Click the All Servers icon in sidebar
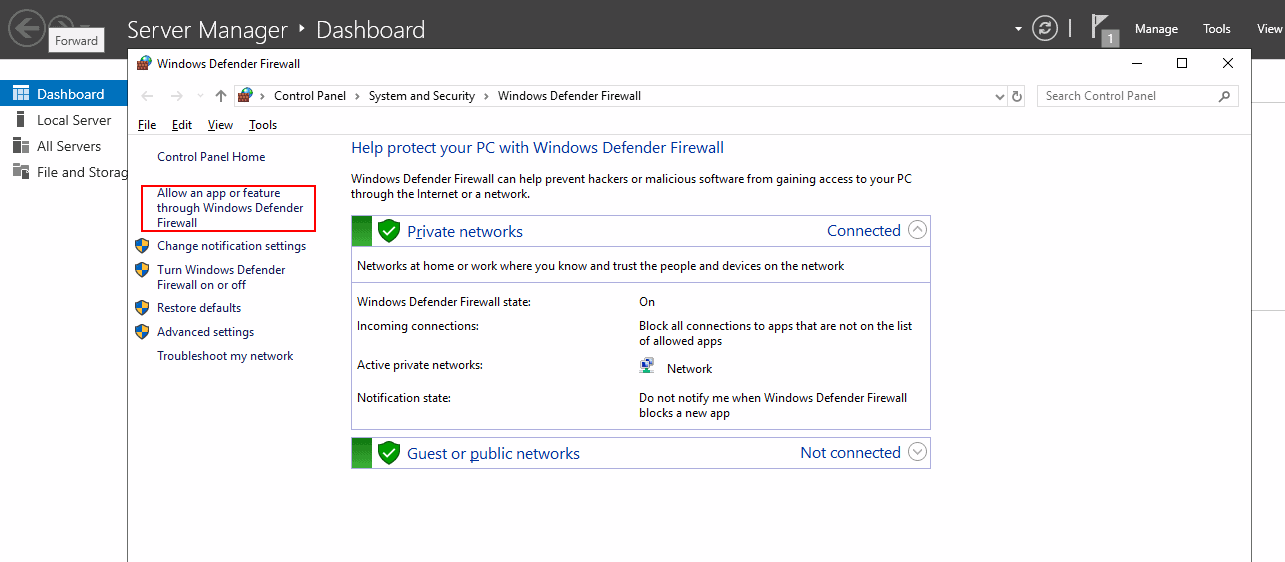The height and width of the screenshot is (562, 1285). point(21,146)
